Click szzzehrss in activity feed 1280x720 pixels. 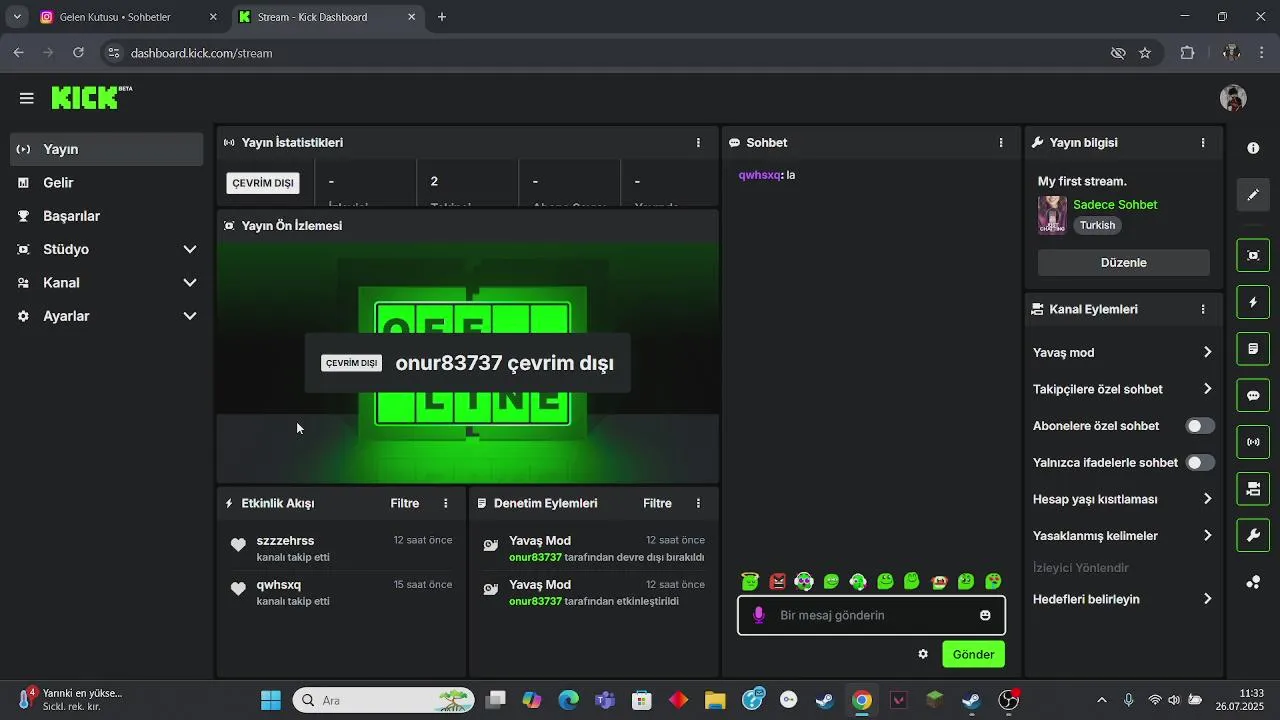point(285,541)
